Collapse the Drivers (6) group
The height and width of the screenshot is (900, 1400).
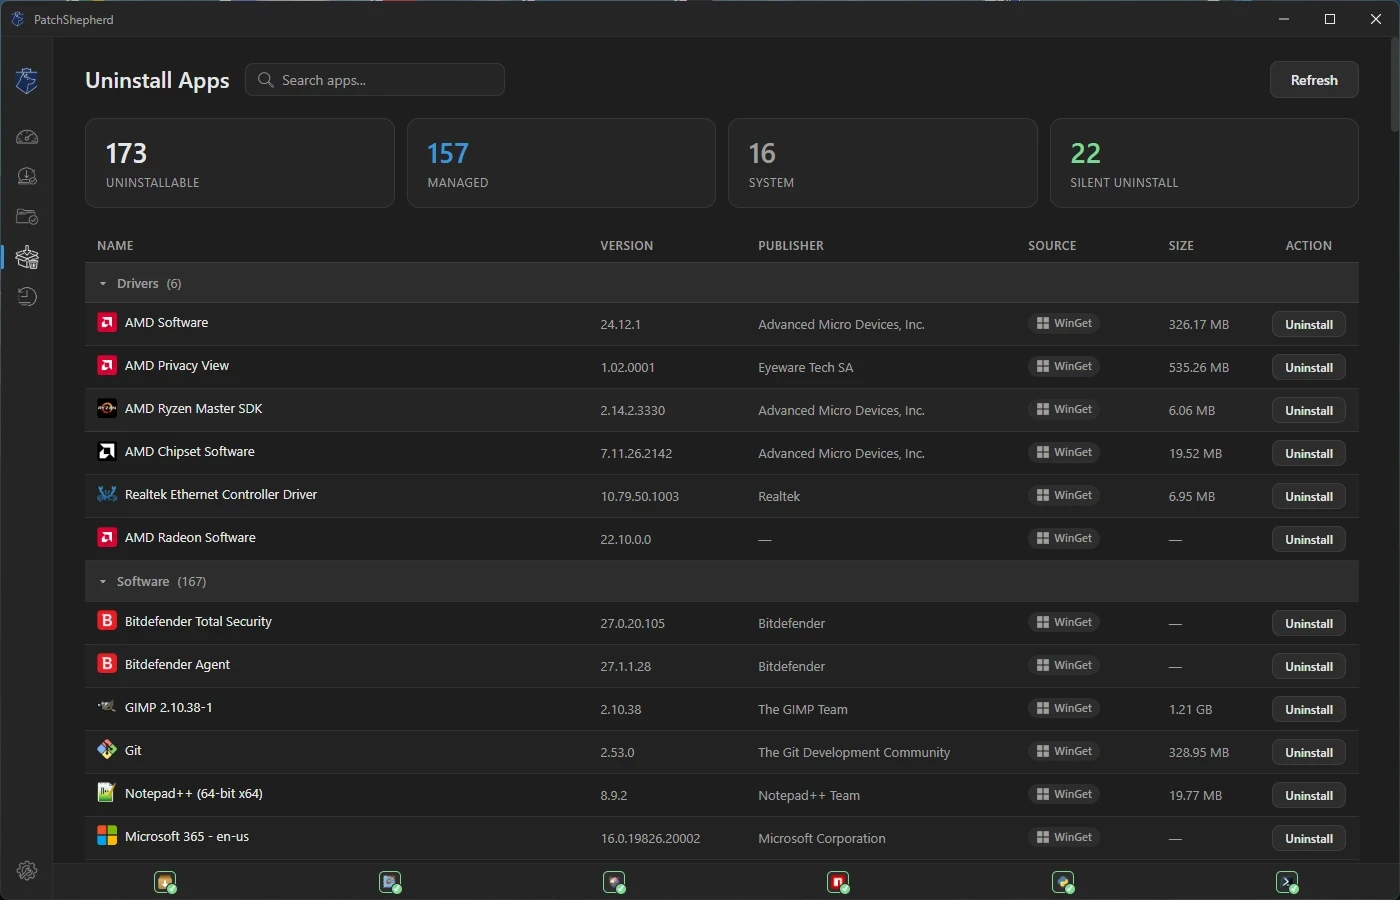coord(102,284)
